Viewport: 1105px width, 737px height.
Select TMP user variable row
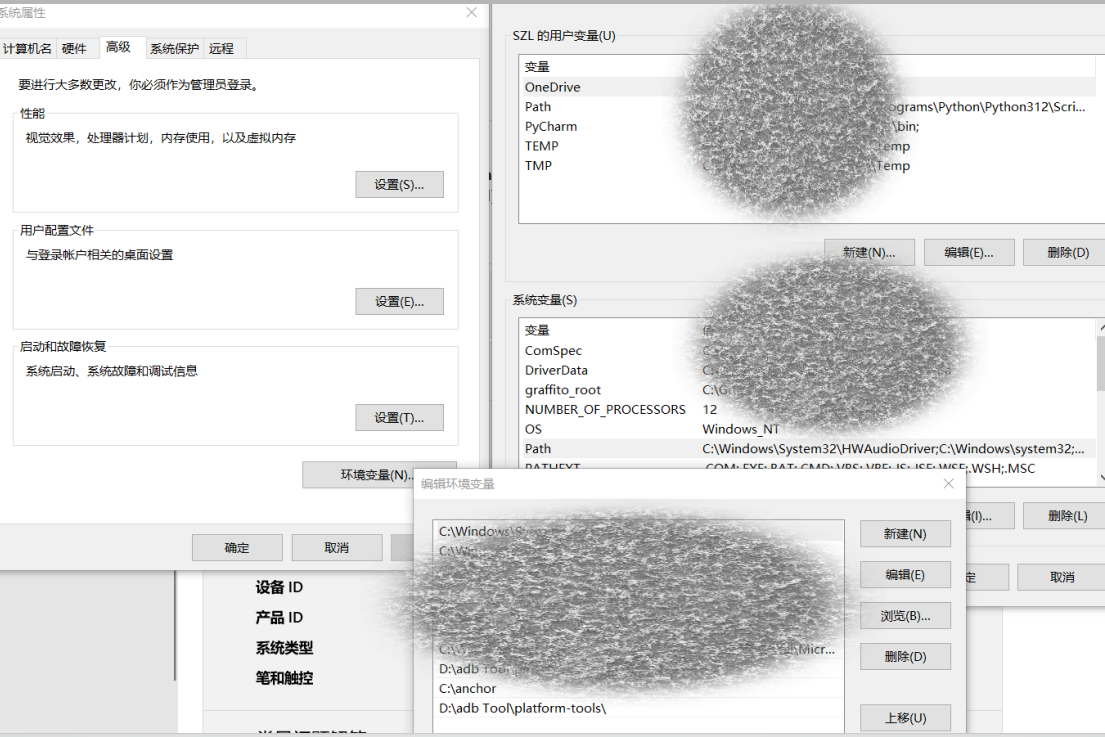click(x=810, y=166)
